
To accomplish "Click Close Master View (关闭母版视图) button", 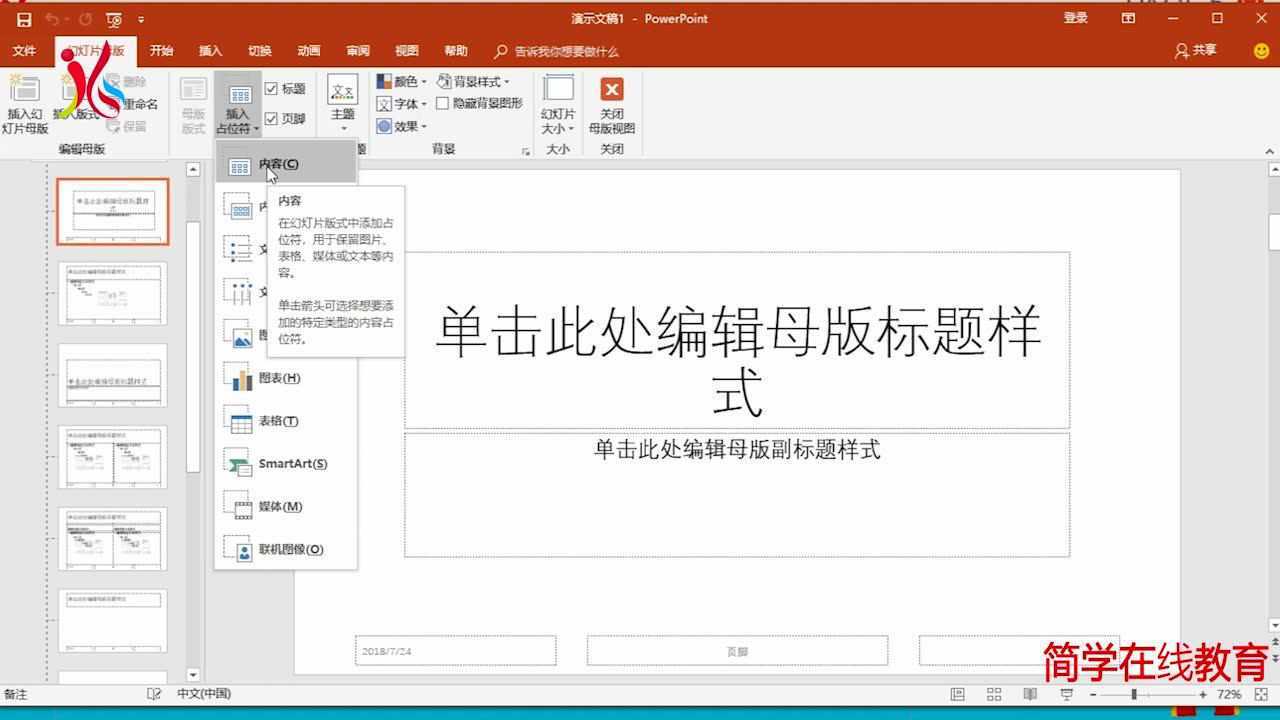I will click(x=612, y=104).
